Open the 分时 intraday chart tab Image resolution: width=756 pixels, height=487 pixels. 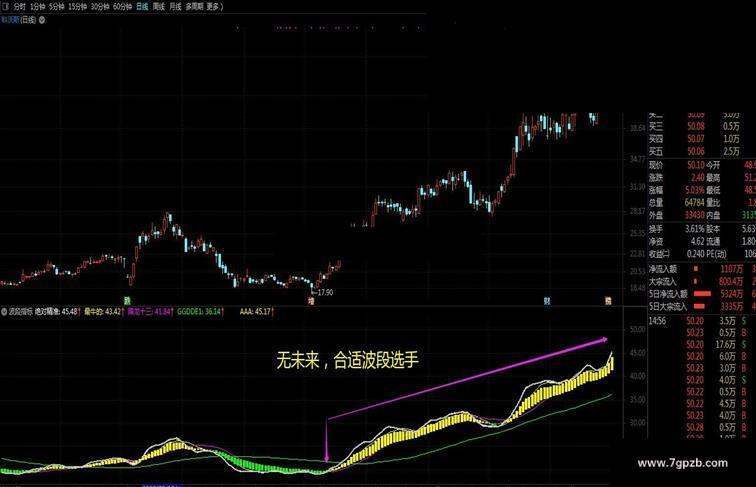tap(19, 7)
